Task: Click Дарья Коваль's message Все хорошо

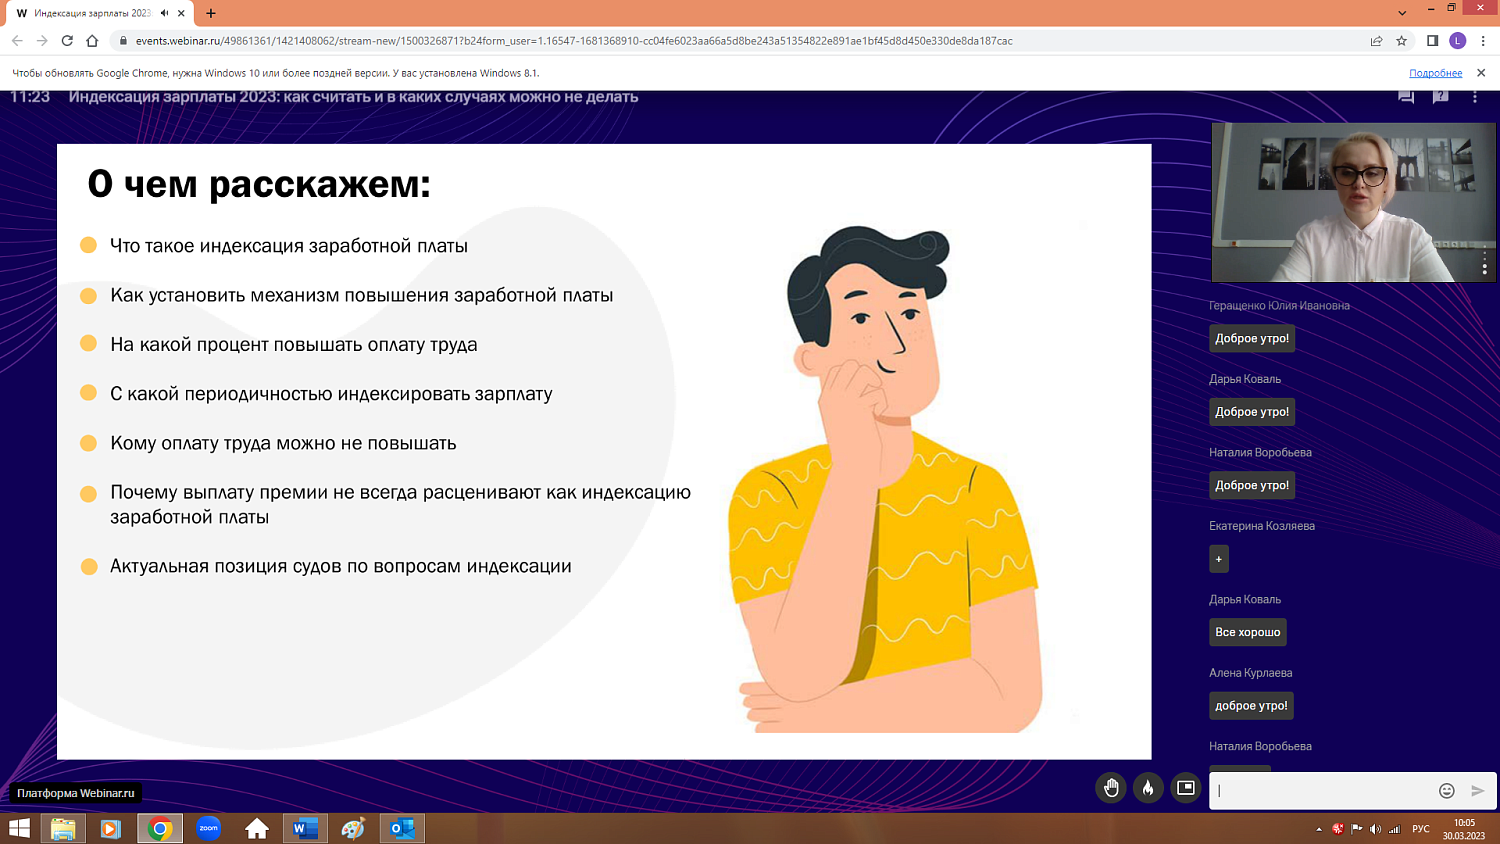Action: pos(1247,632)
